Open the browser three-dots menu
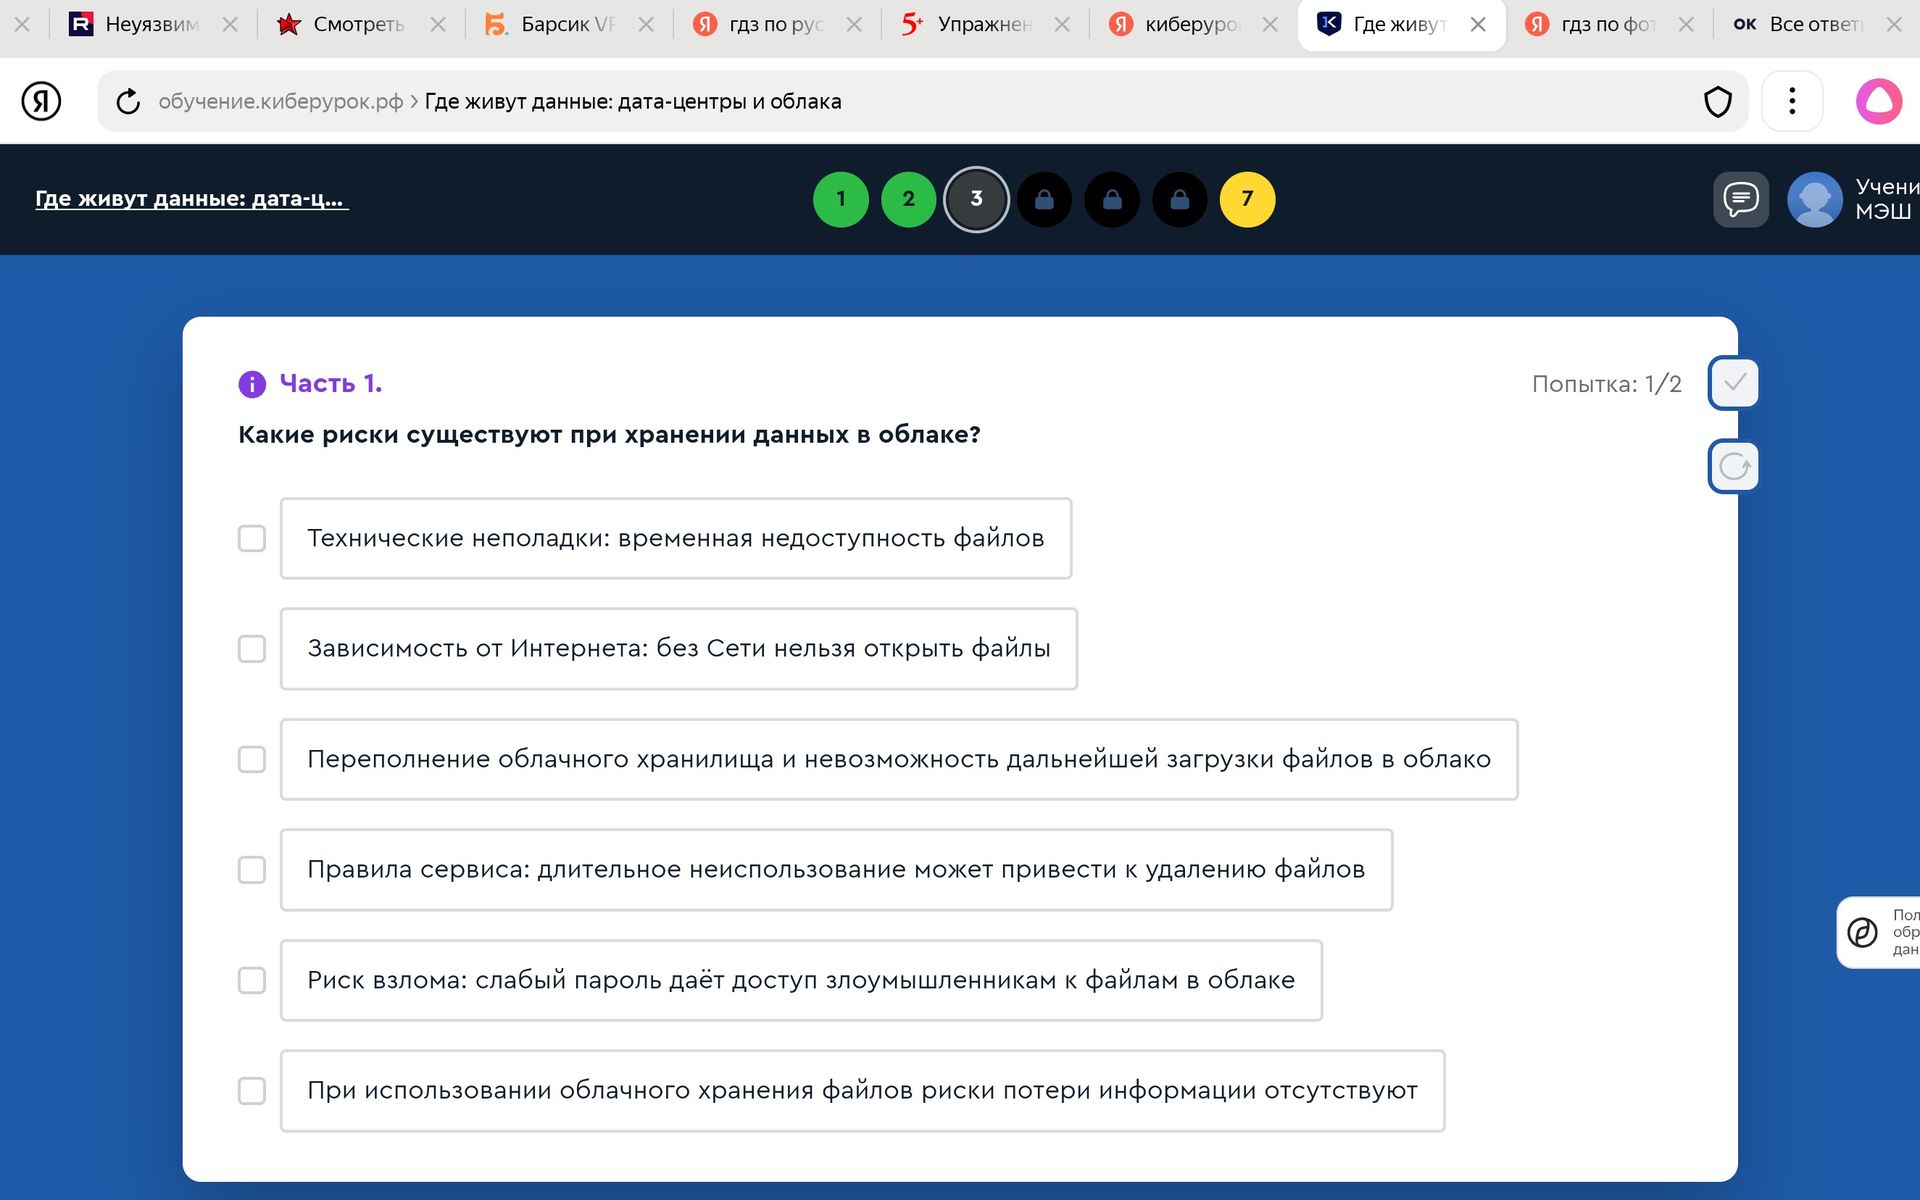This screenshot has width=1920, height=1200. (1792, 101)
